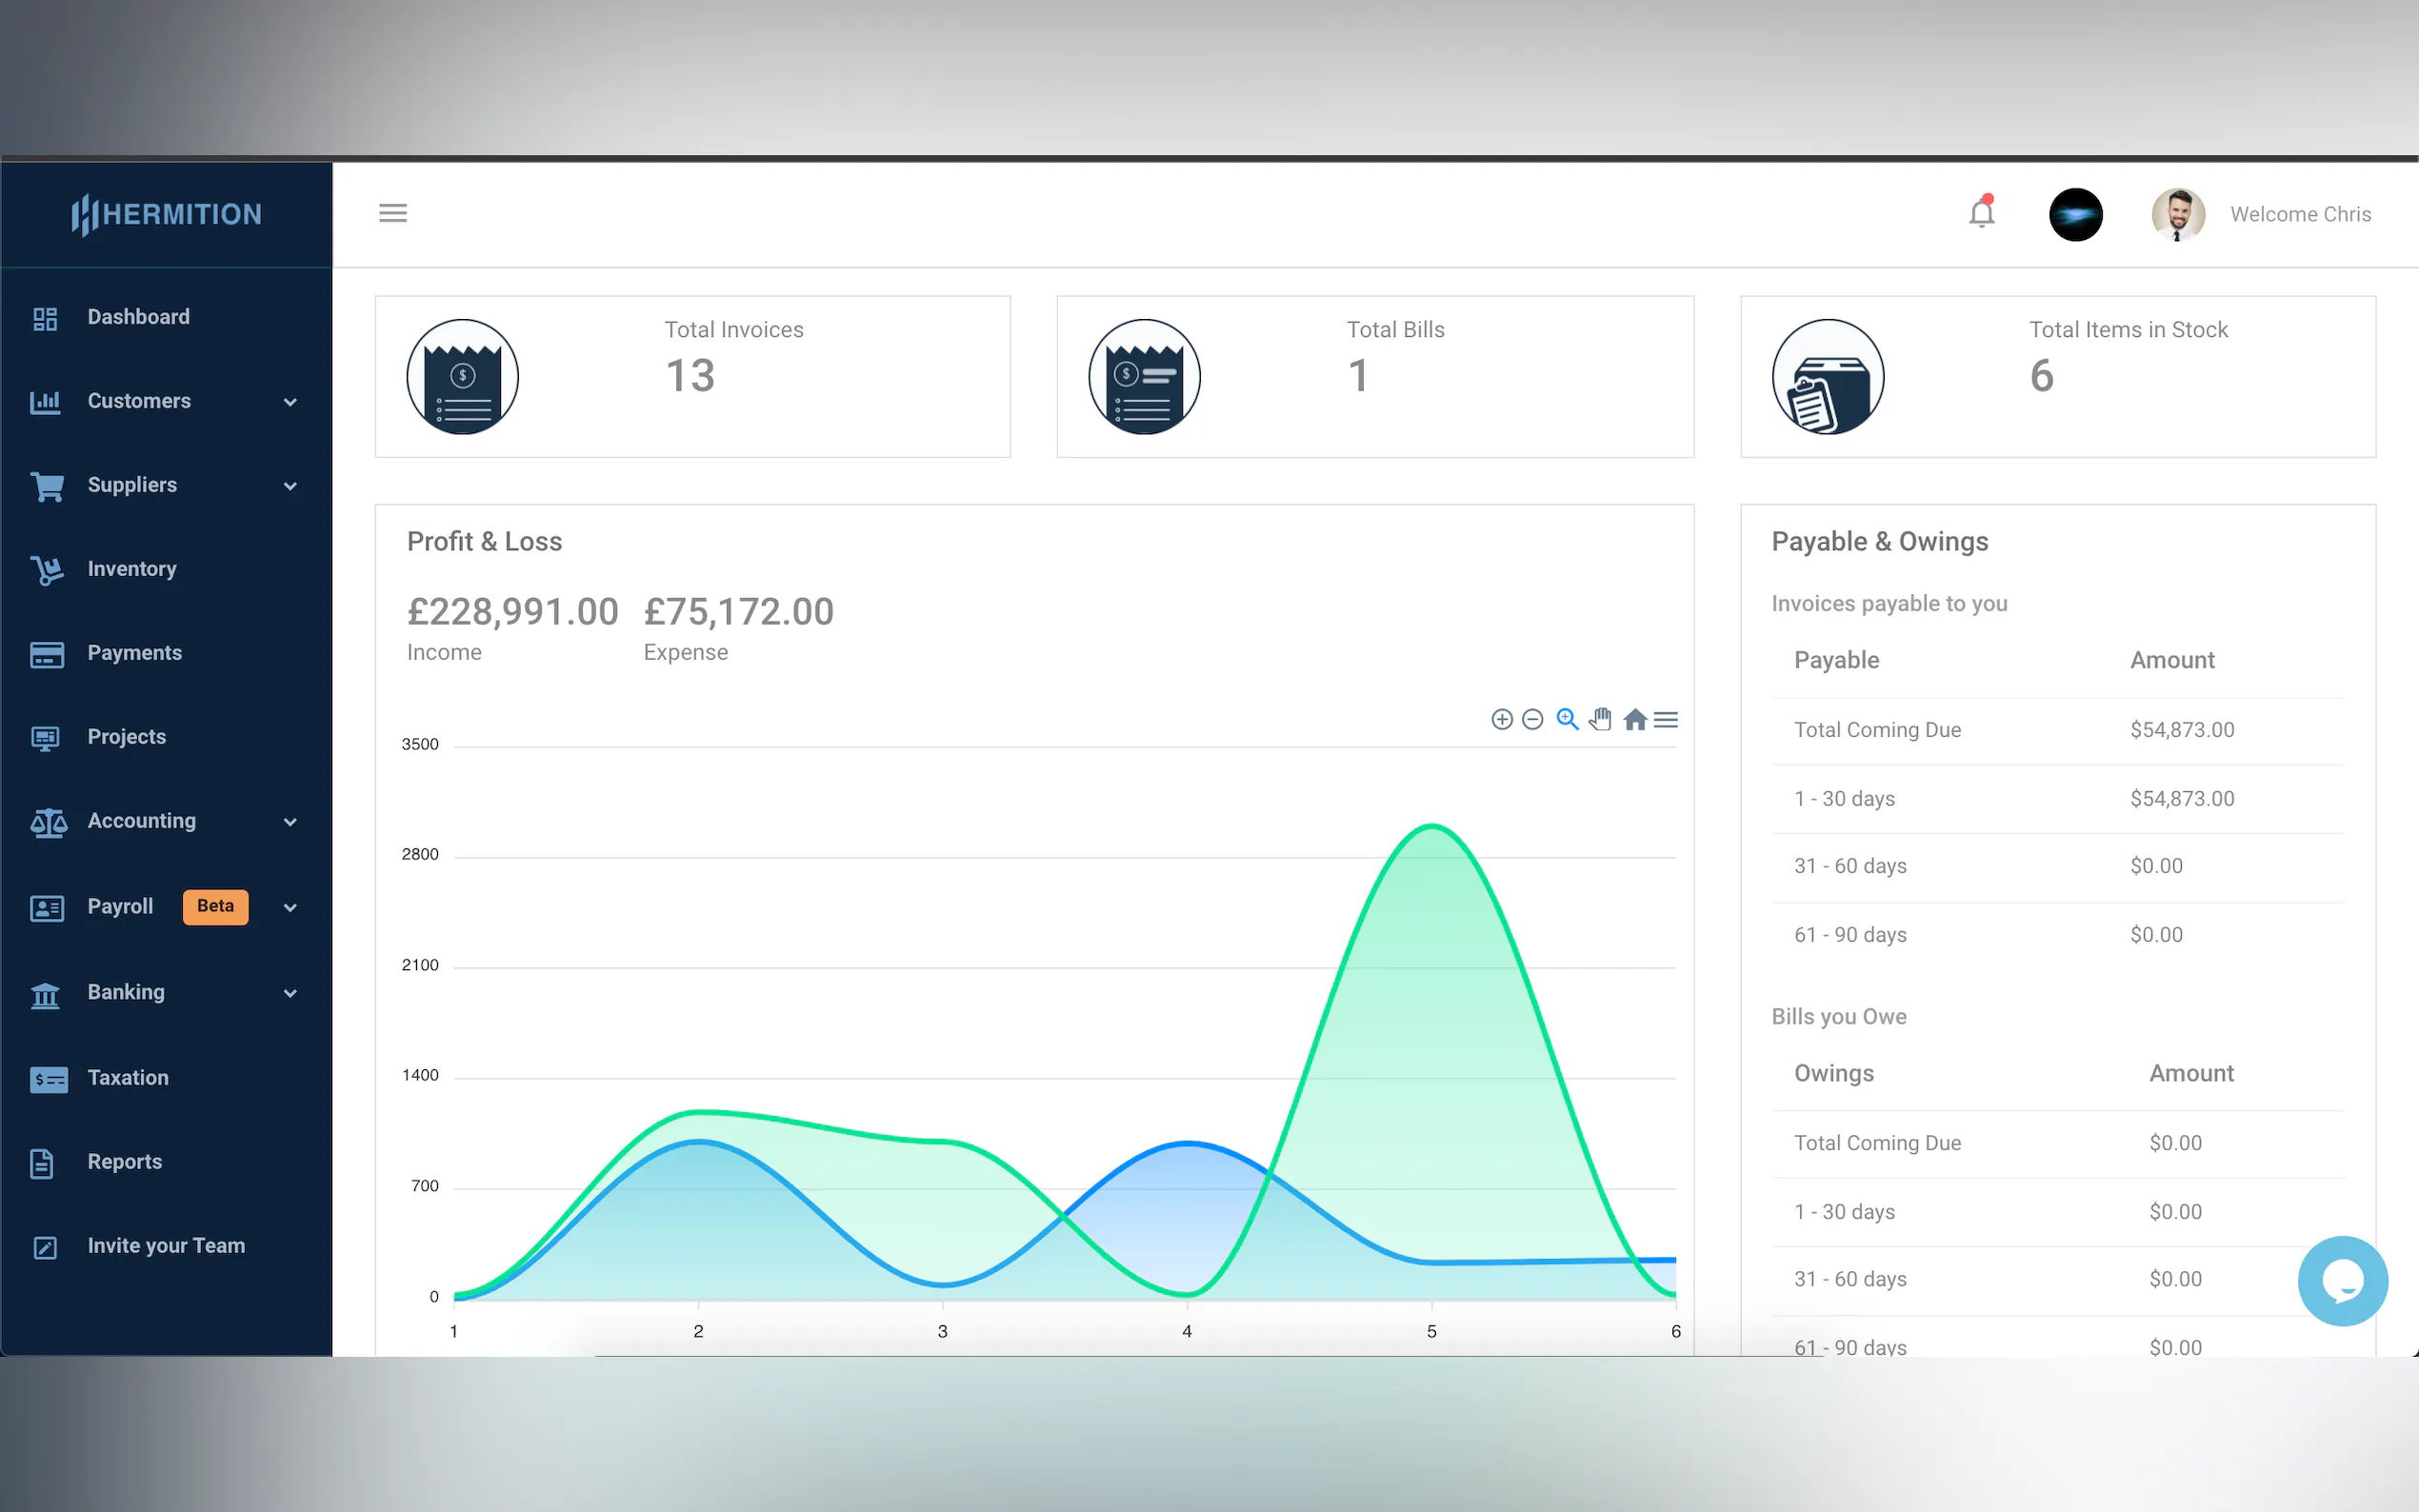The height and width of the screenshot is (1512, 2419).
Task: Open the live chat bubble
Action: coord(2342,1281)
